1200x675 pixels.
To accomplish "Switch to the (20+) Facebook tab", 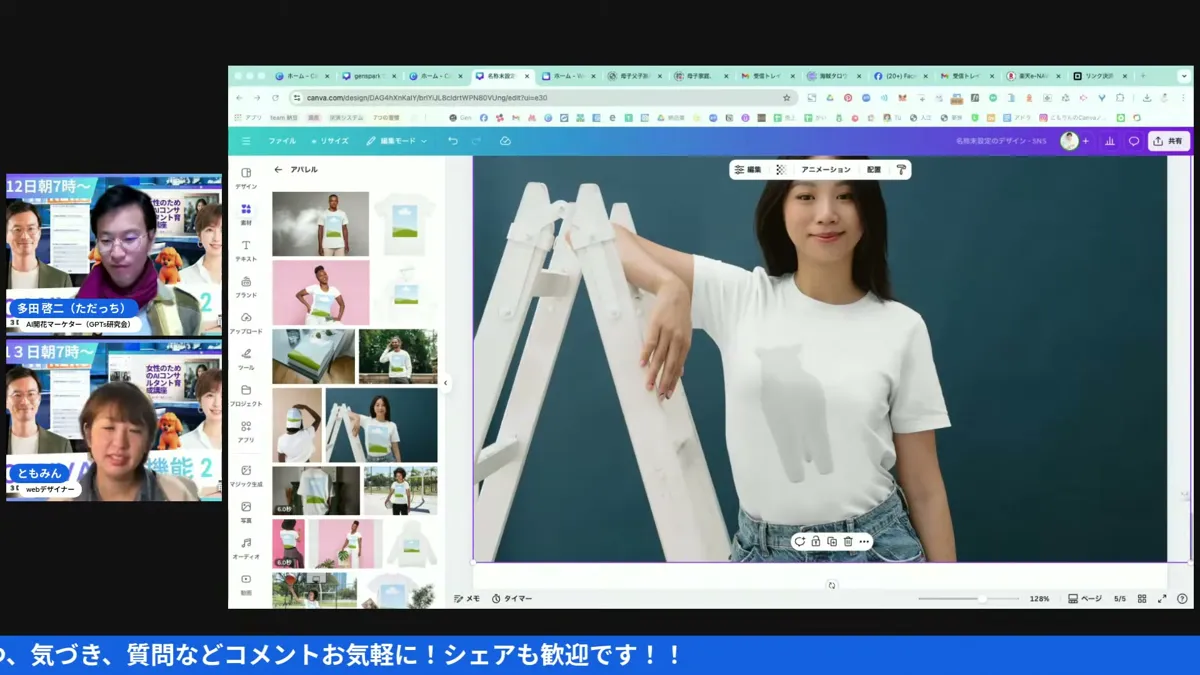I will point(901,76).
